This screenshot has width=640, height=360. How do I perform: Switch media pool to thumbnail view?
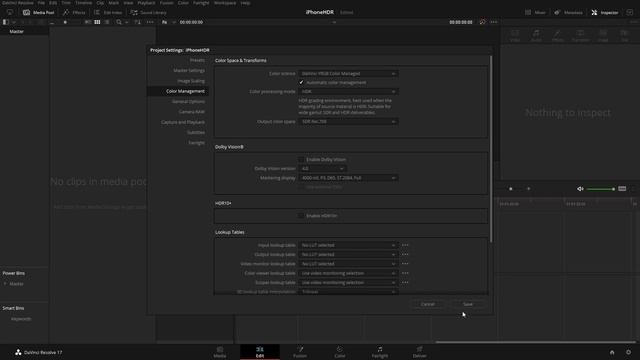[97, 22]
